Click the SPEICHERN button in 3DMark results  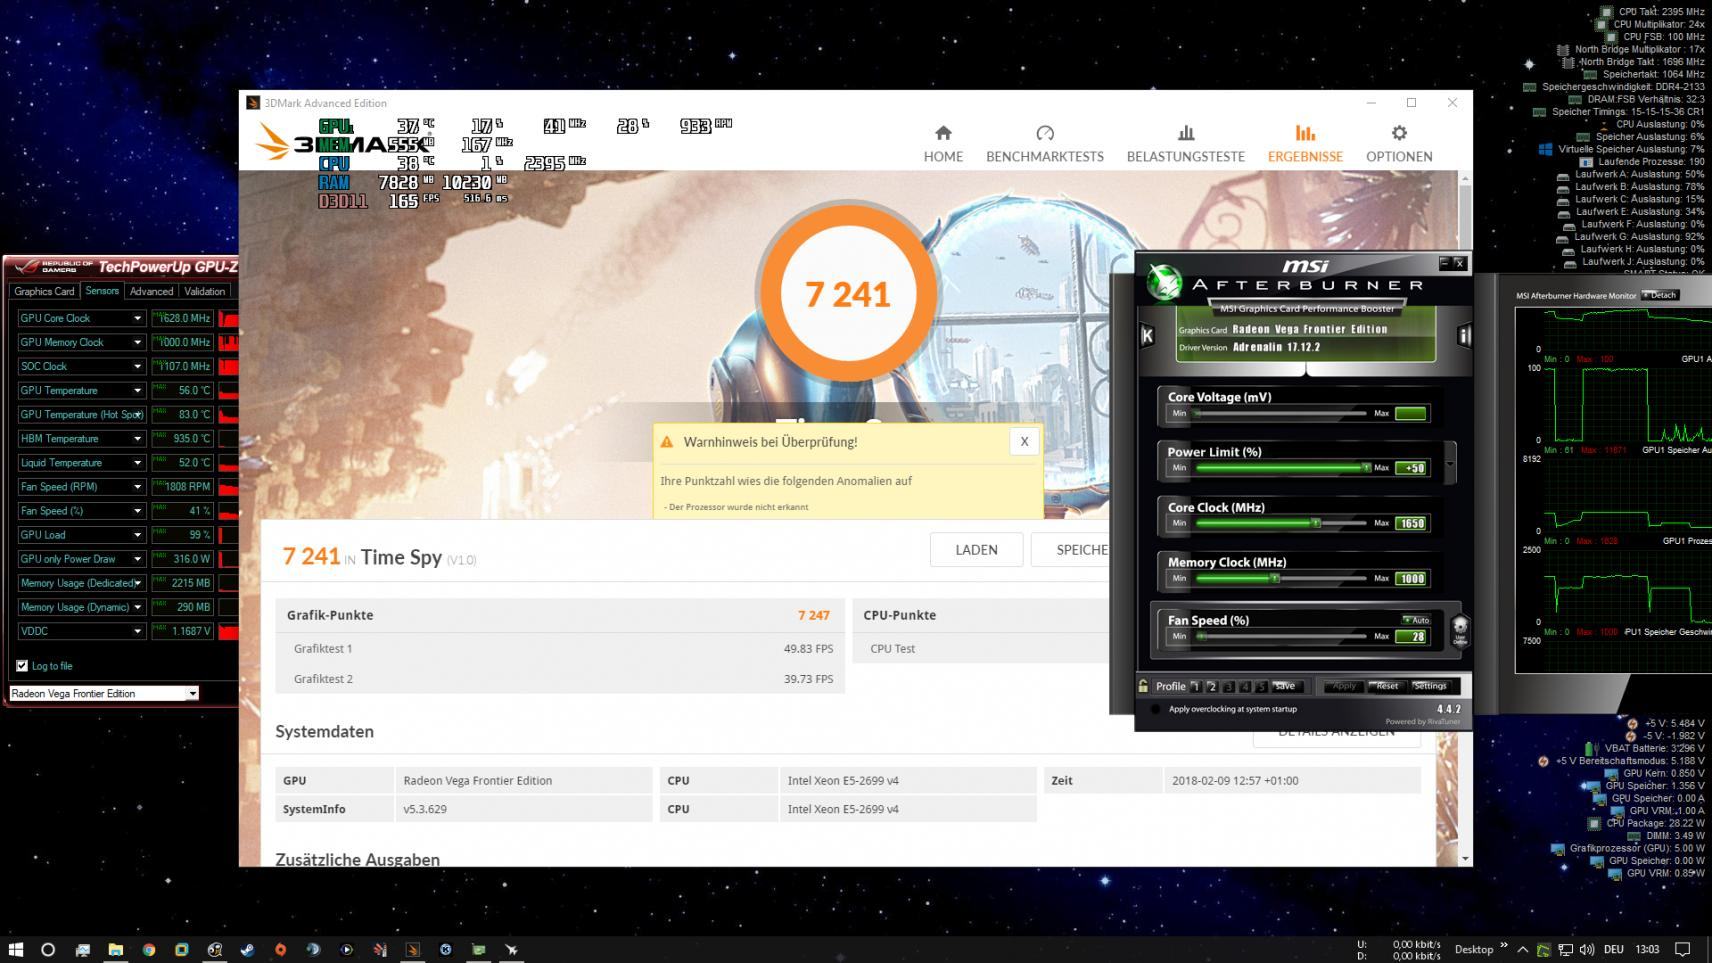coord(1072,549)
